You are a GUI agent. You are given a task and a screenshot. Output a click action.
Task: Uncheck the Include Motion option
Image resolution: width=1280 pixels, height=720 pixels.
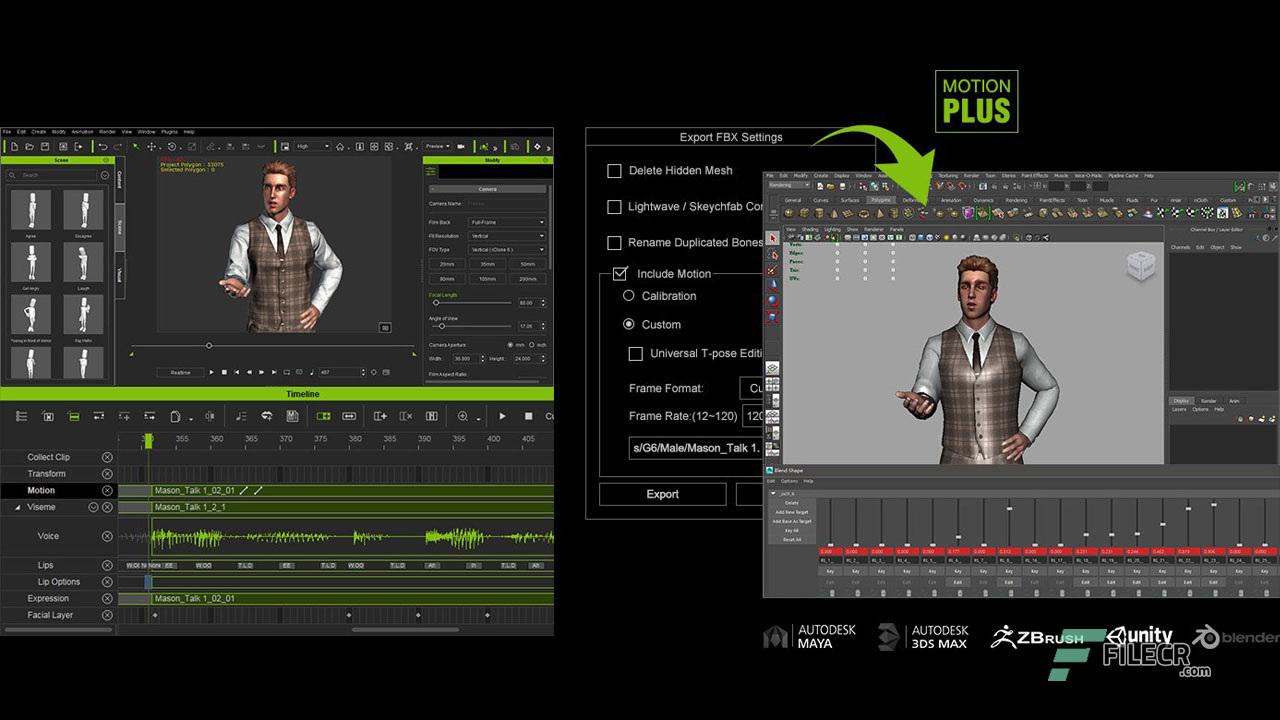coord(622,273)
